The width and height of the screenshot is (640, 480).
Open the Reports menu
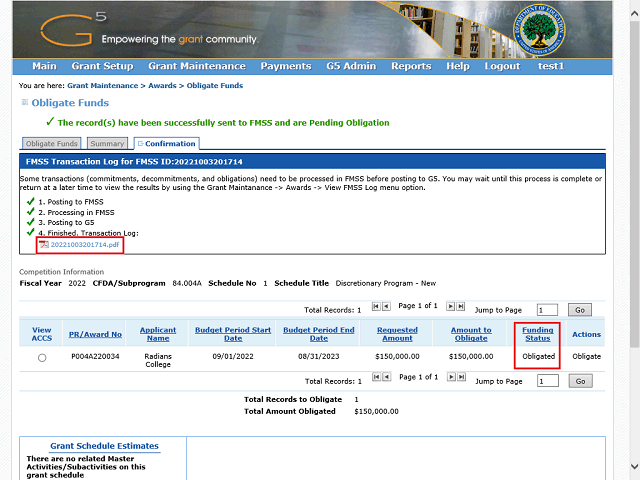pos(411,66)
